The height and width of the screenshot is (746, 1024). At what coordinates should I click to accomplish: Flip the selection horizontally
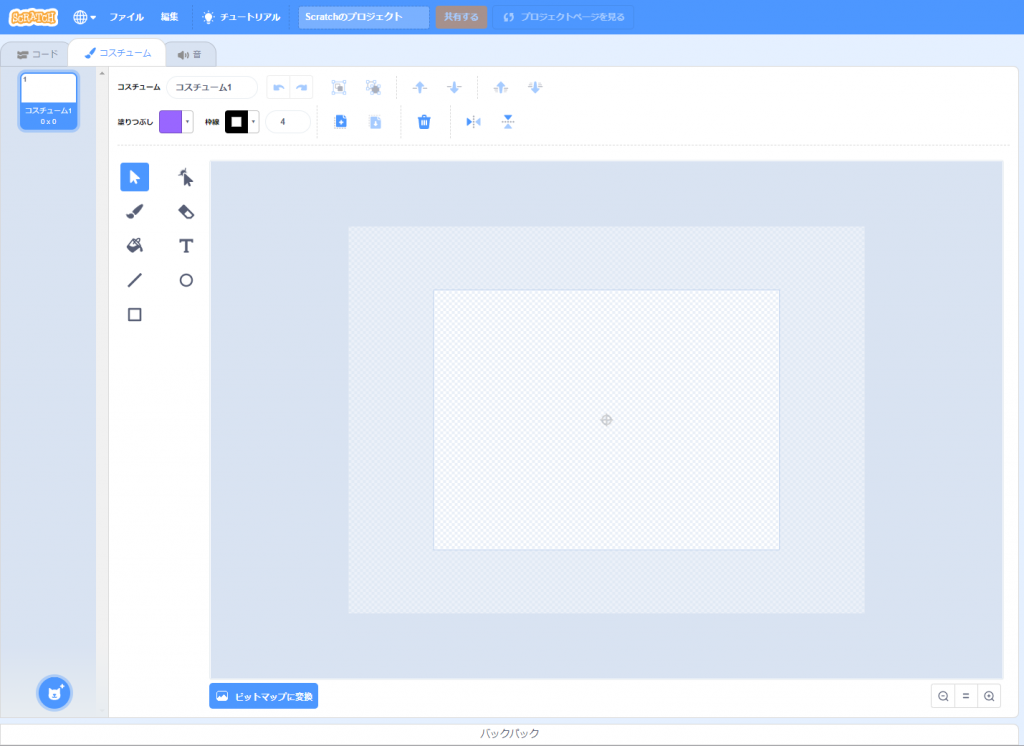click(x=474, y=122)
